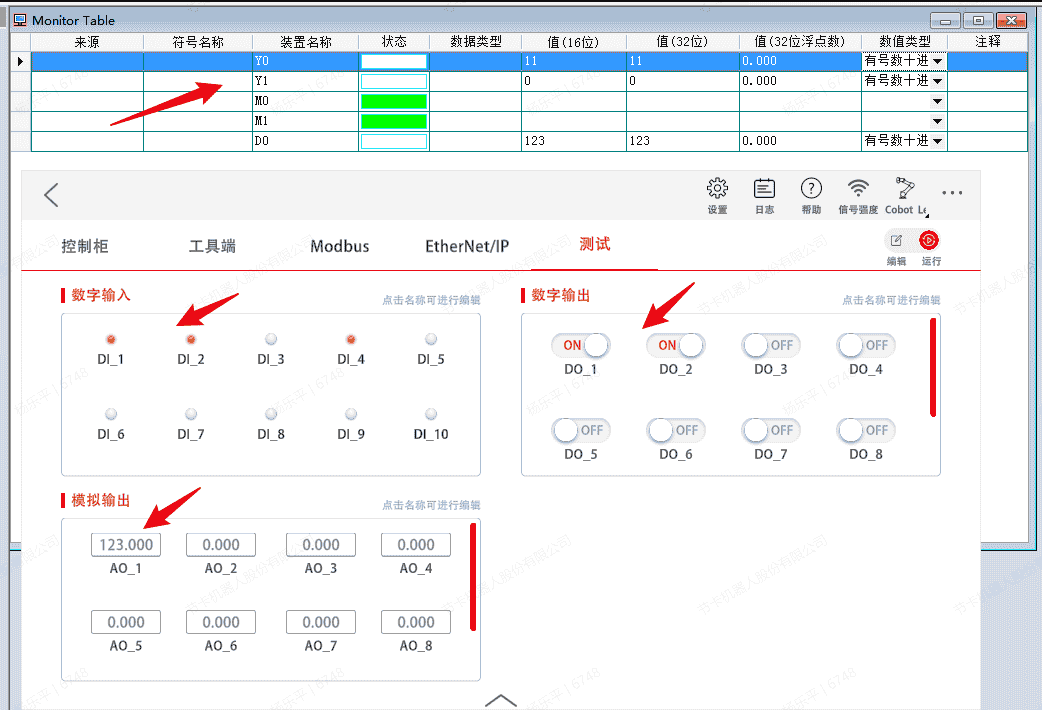Go back using the left arrow
1042x710 pixels.
click(52, 195)
